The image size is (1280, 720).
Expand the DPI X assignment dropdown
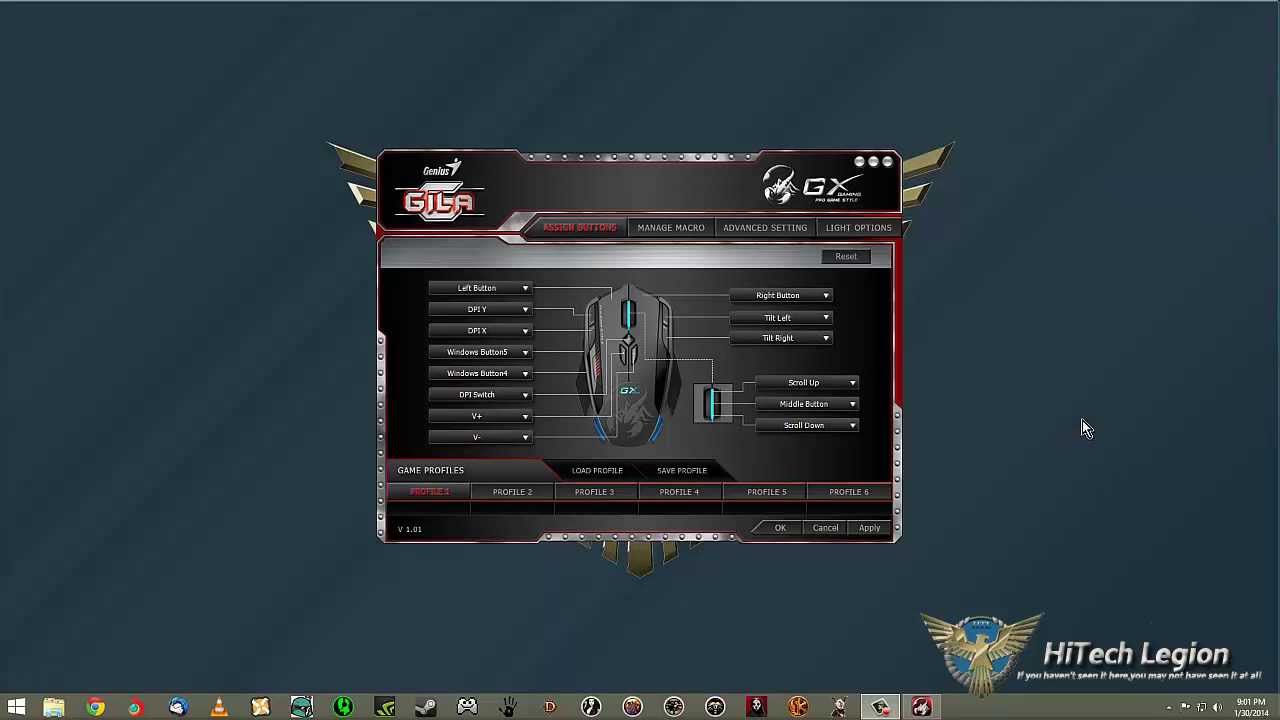[479, 331]
